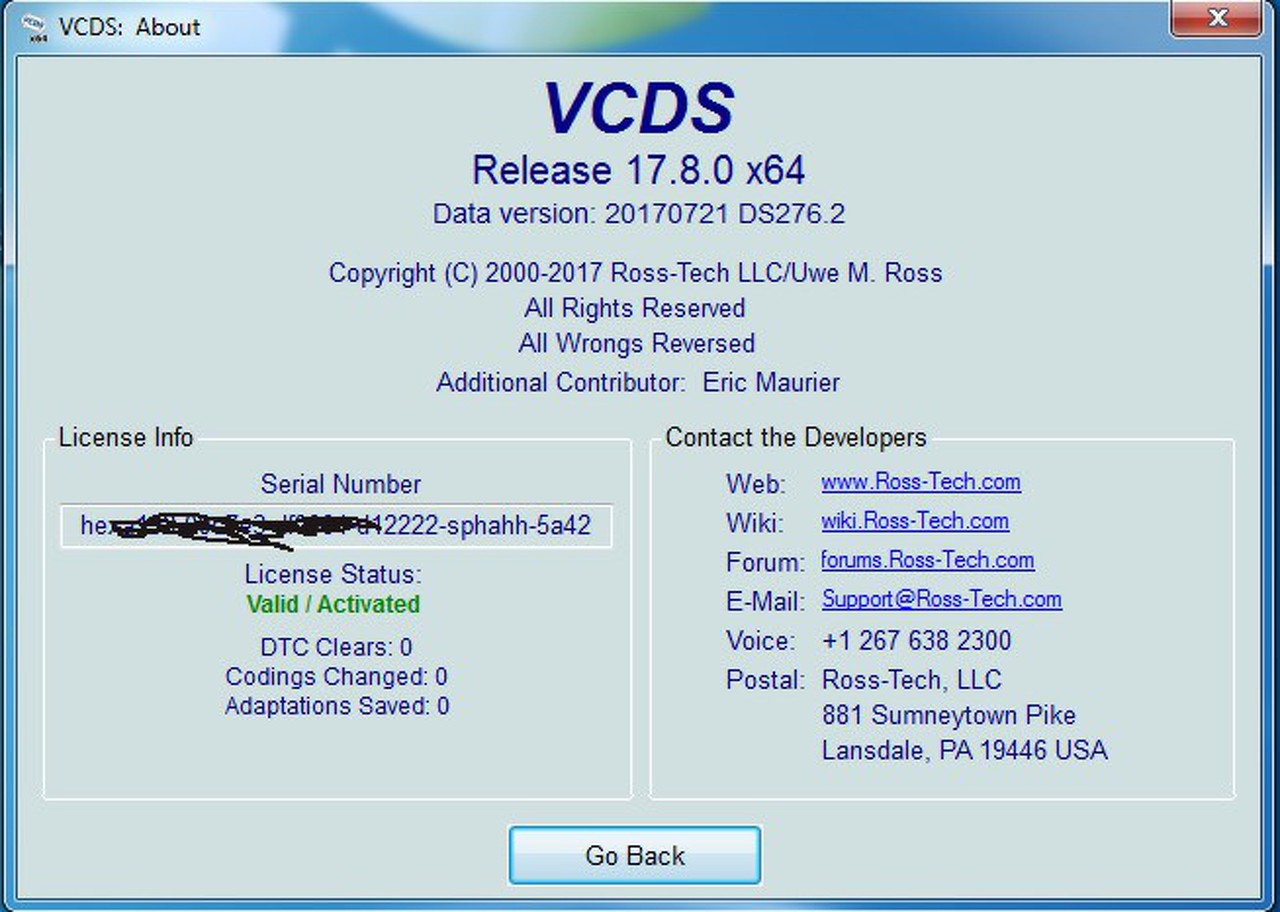Click the VCDS icon in the title bar

click(34, 28)
